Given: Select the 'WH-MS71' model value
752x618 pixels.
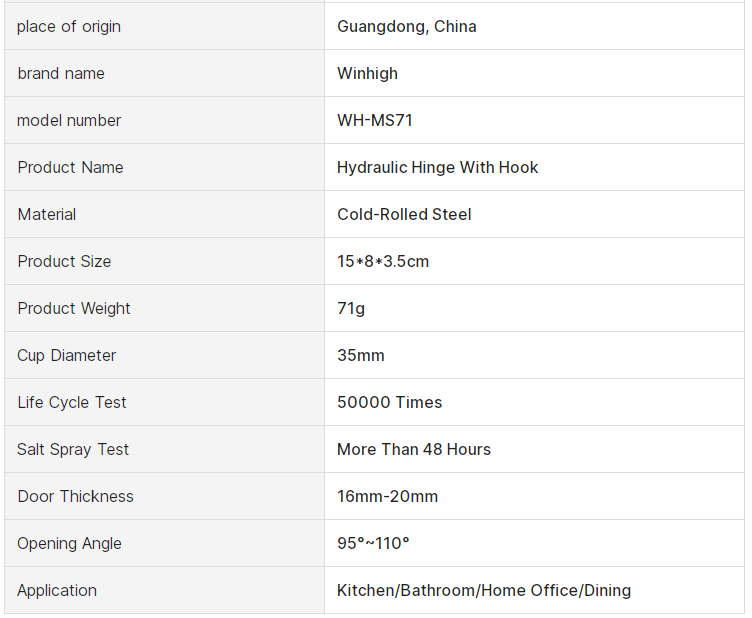Looking at the screenshot, I should [x=375, y=120].
